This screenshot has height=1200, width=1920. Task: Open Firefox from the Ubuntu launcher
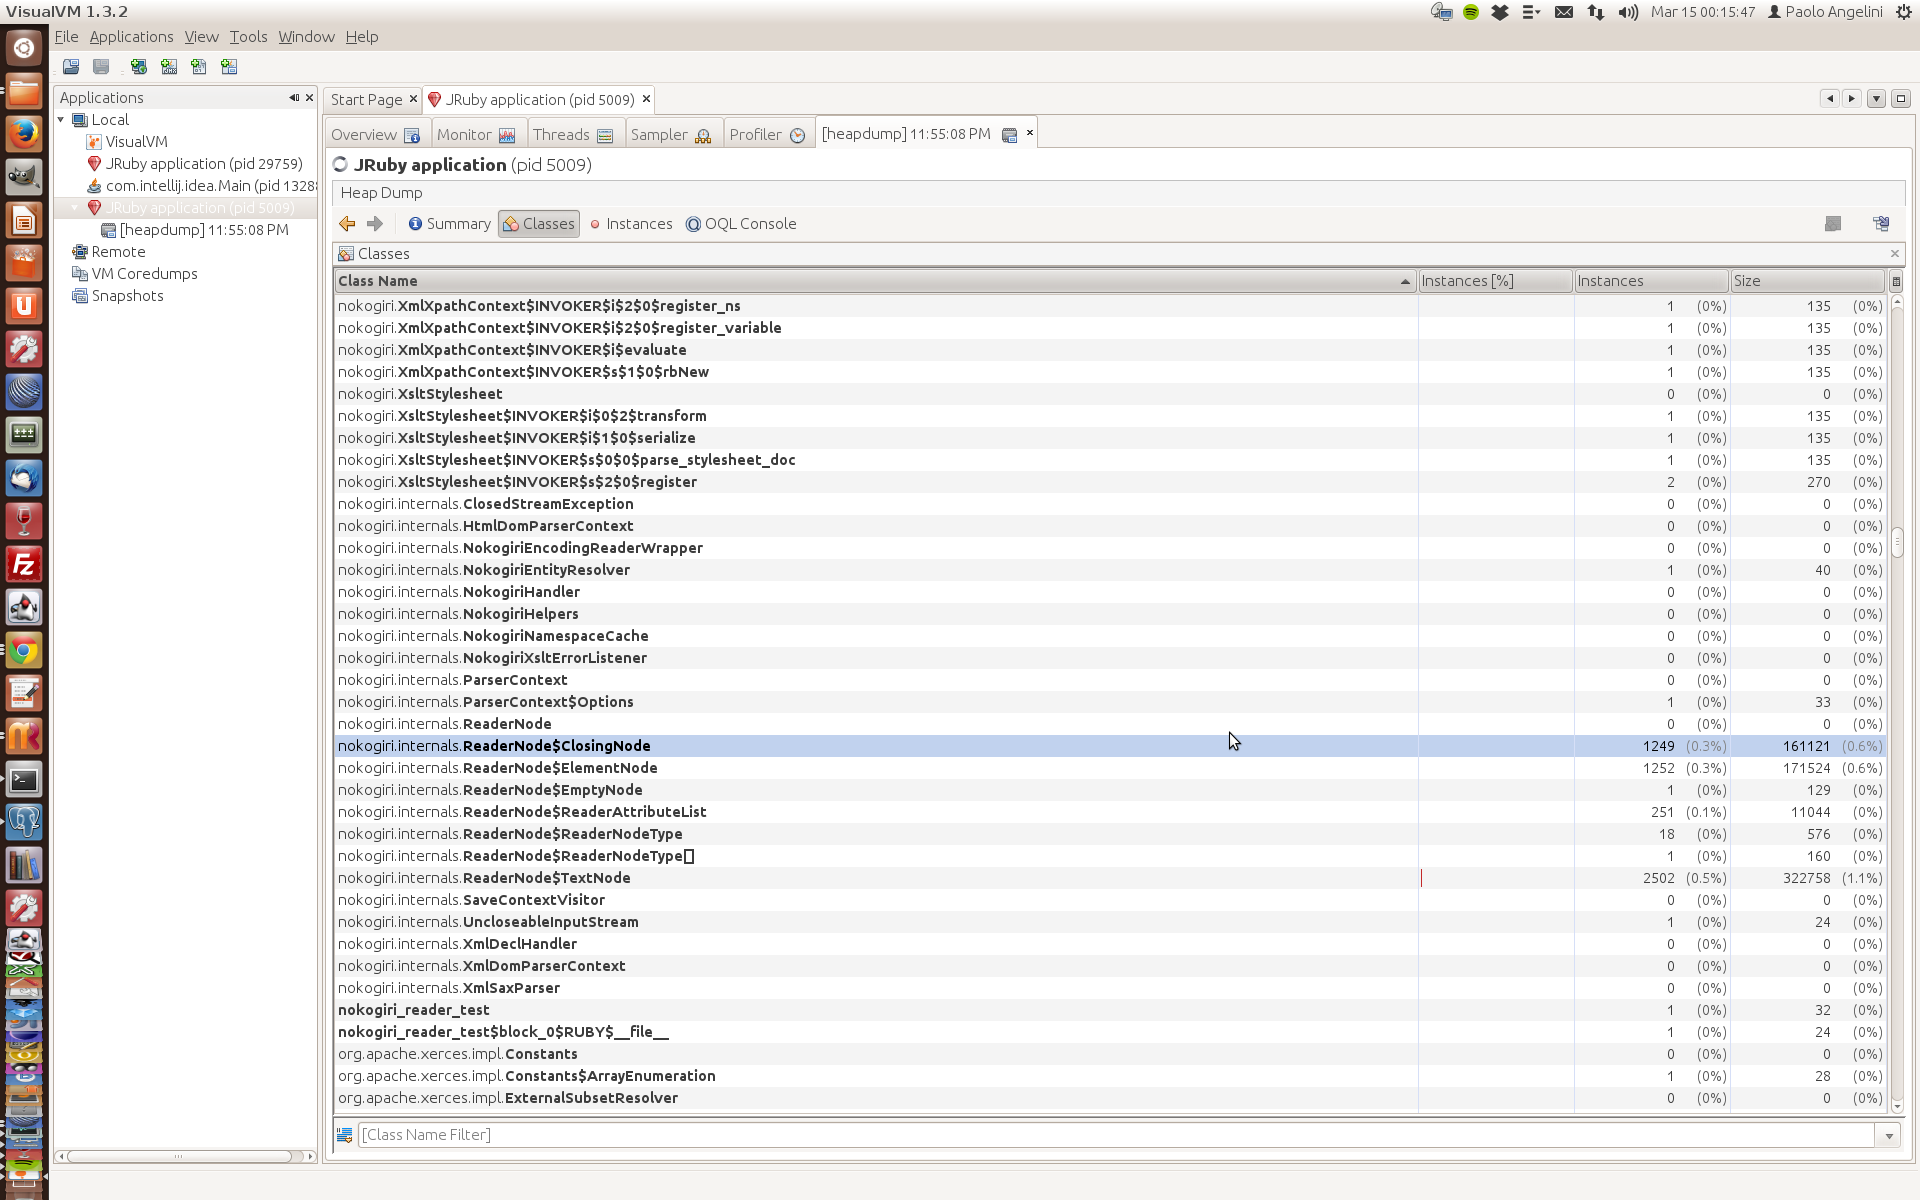24,134
